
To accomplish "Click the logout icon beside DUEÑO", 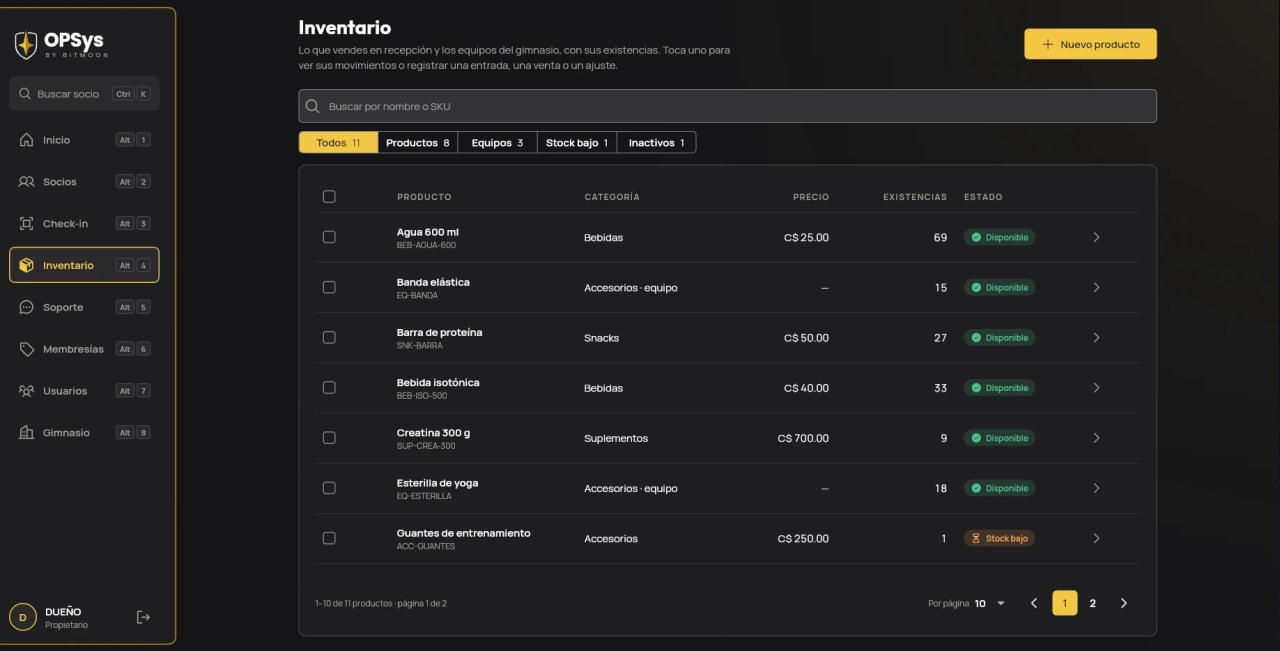I will pos(143,617).
